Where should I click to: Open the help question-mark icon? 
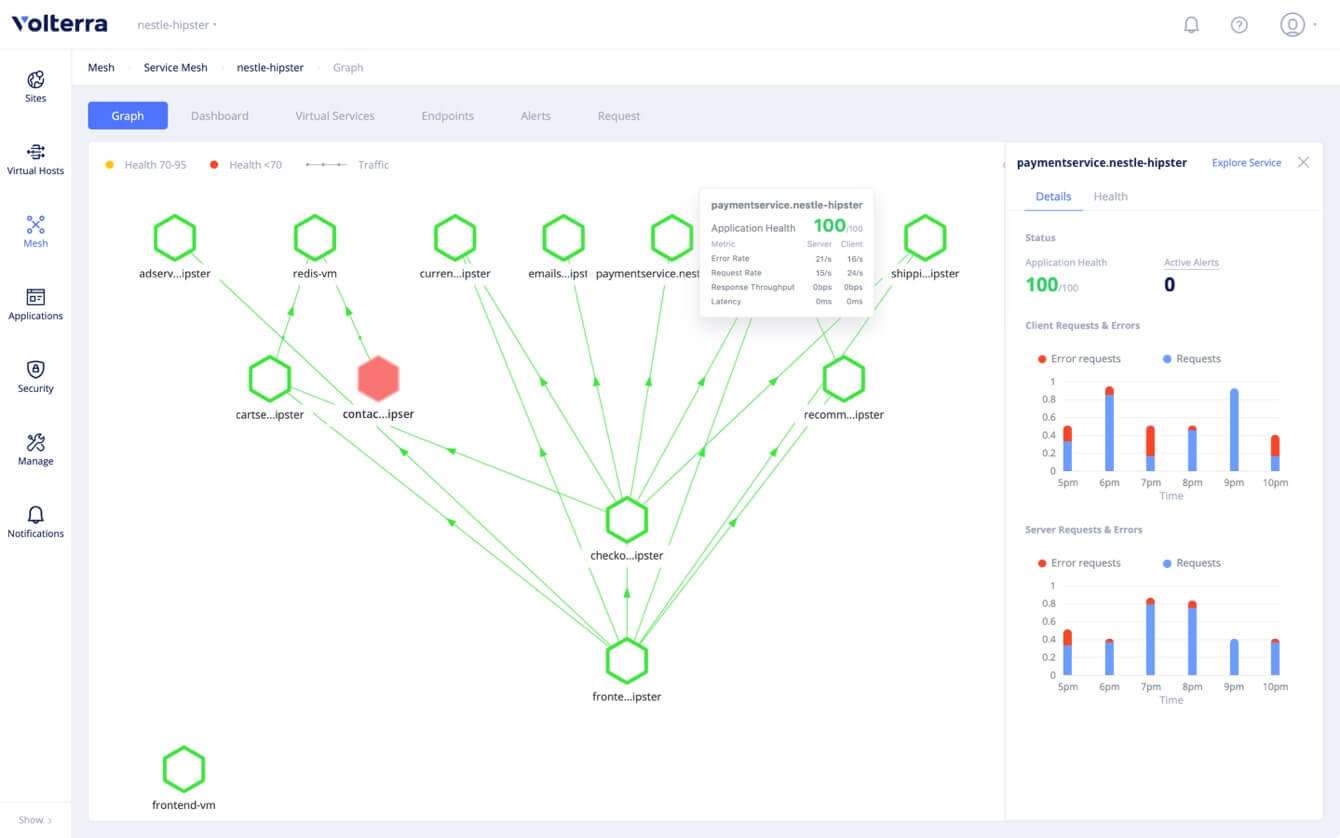[1239, 24]
